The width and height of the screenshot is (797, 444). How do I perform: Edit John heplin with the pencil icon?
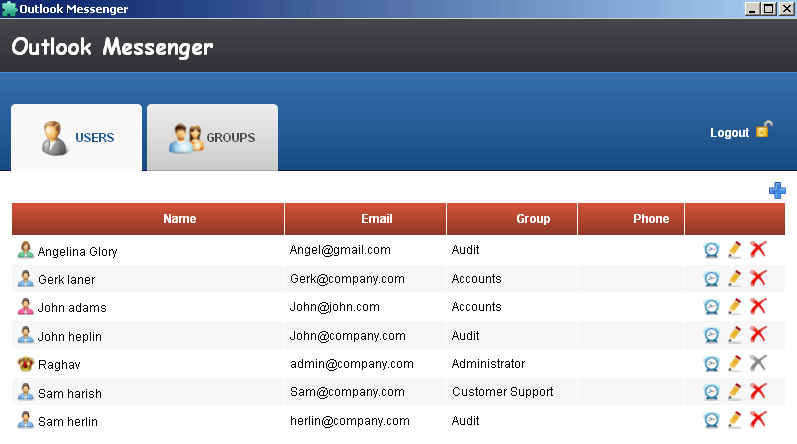(x=734, y=334)
